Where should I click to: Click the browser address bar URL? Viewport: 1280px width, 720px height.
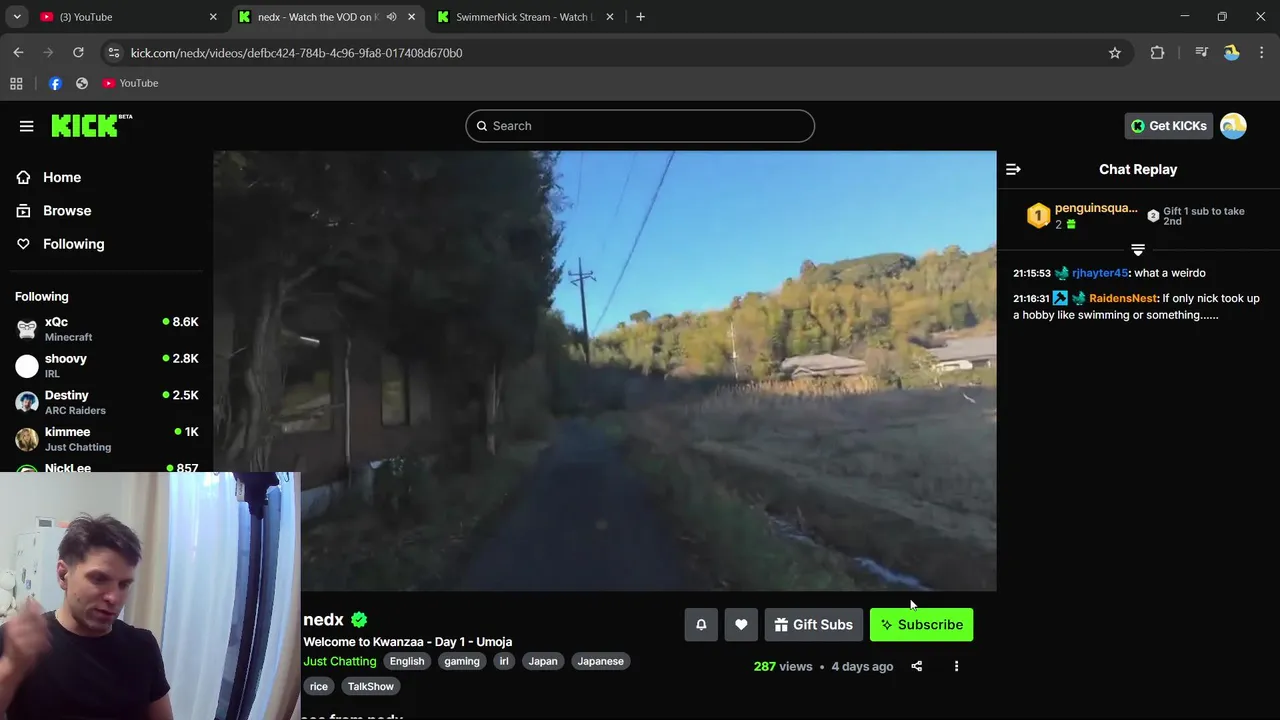click(296, 53)
